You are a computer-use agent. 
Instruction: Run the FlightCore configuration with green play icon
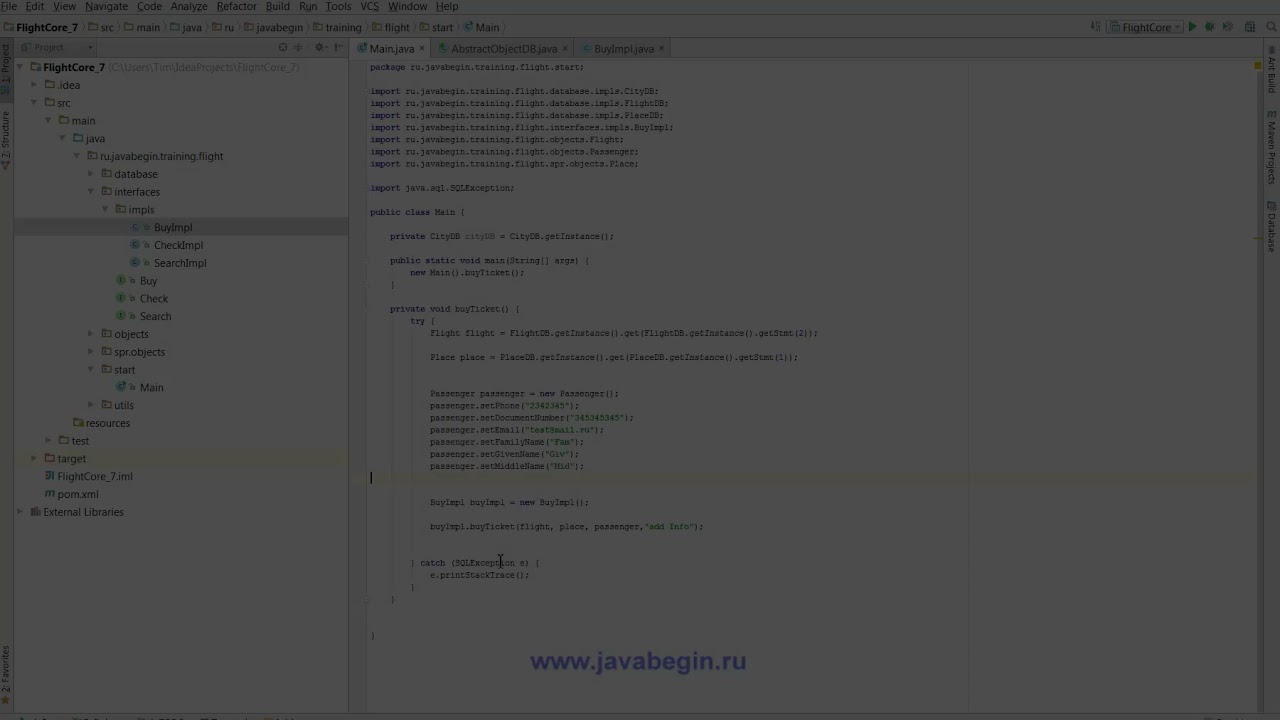1192,28
